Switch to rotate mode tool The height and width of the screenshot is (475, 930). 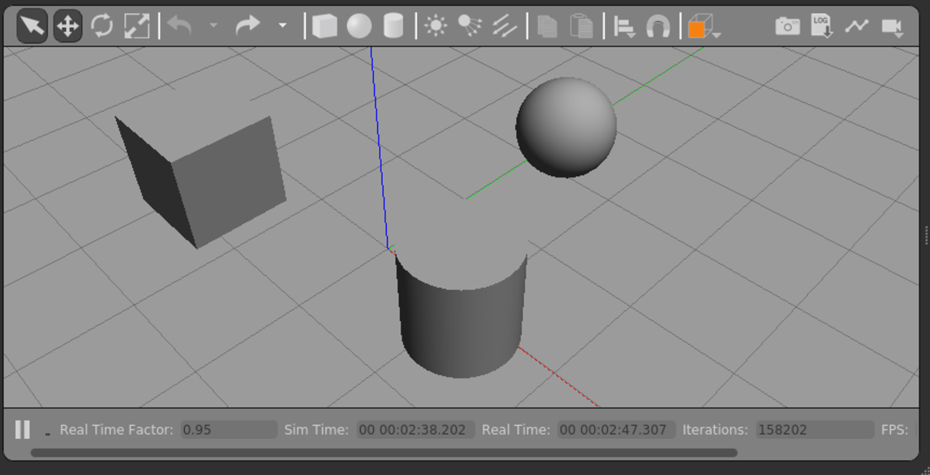coord(102,26)
